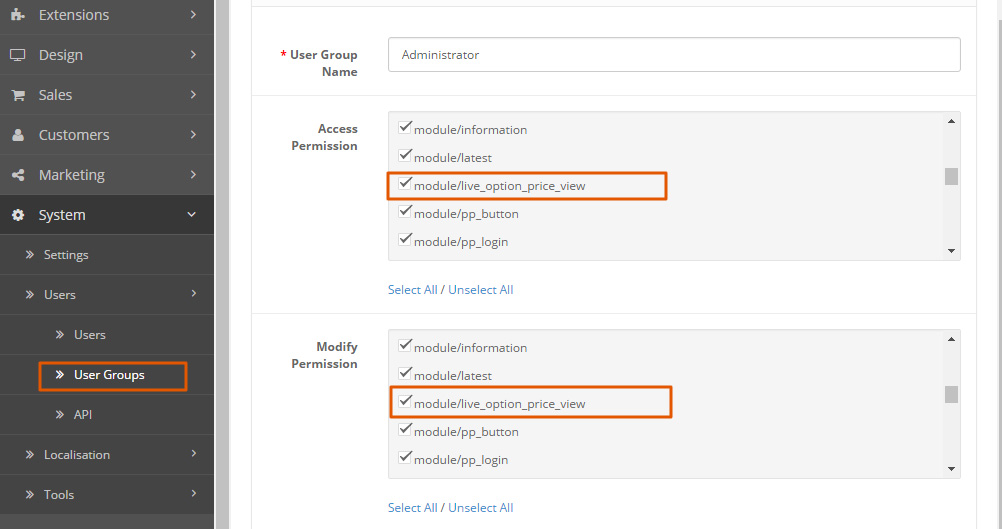
Task: Collapse the System menu chevron
Action: pos(192,214)
